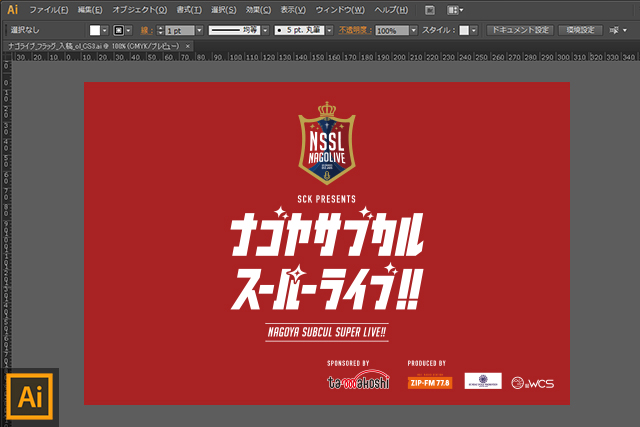
Task: Open the ファイル(F) menu
Action: coord(49,9)
